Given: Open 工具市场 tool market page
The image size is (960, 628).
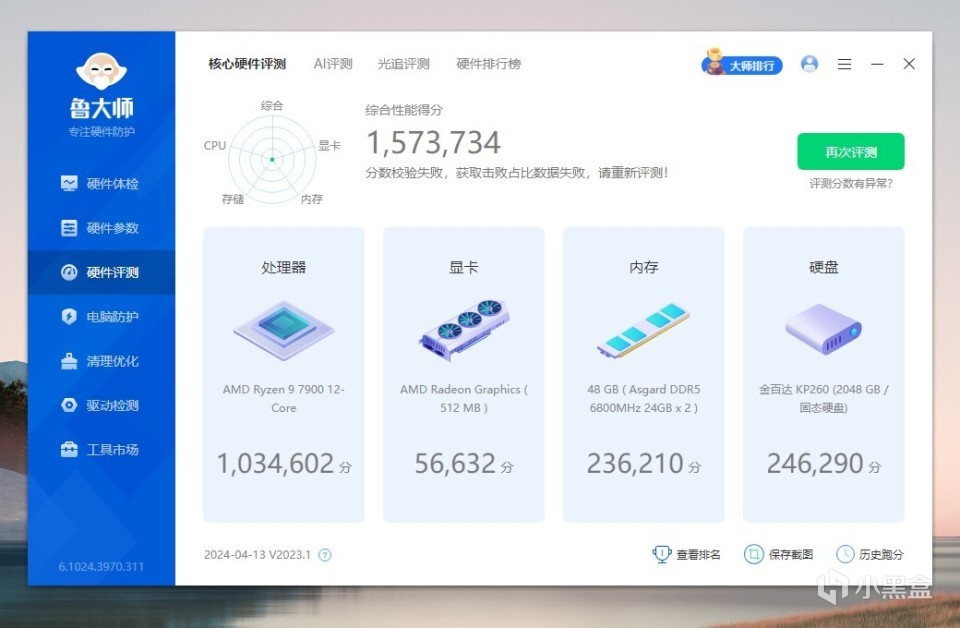Looking at the screenshot, I should pyautogui.click(x=101, y=450).
